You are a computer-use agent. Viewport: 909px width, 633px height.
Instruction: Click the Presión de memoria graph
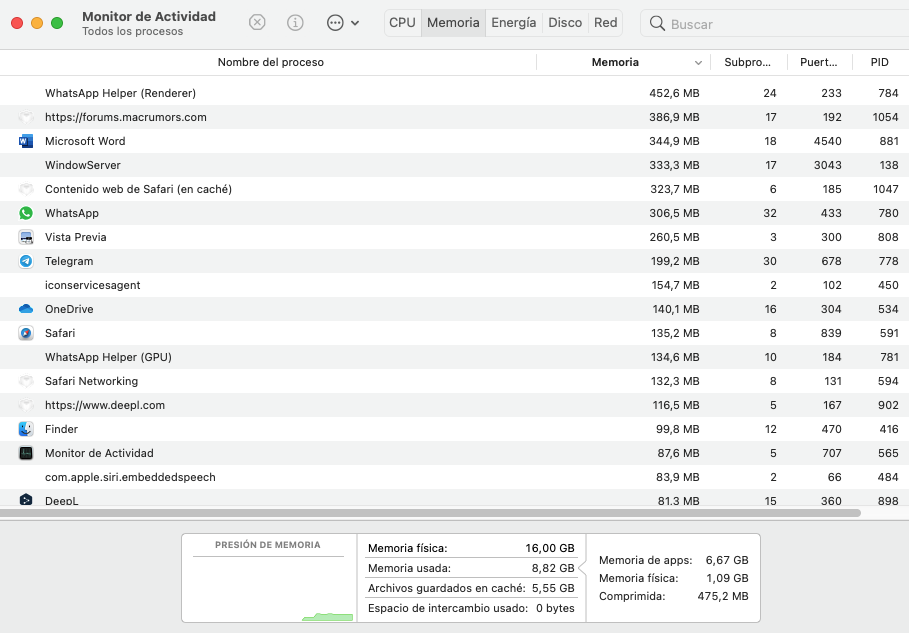click(x=269, y=589)
